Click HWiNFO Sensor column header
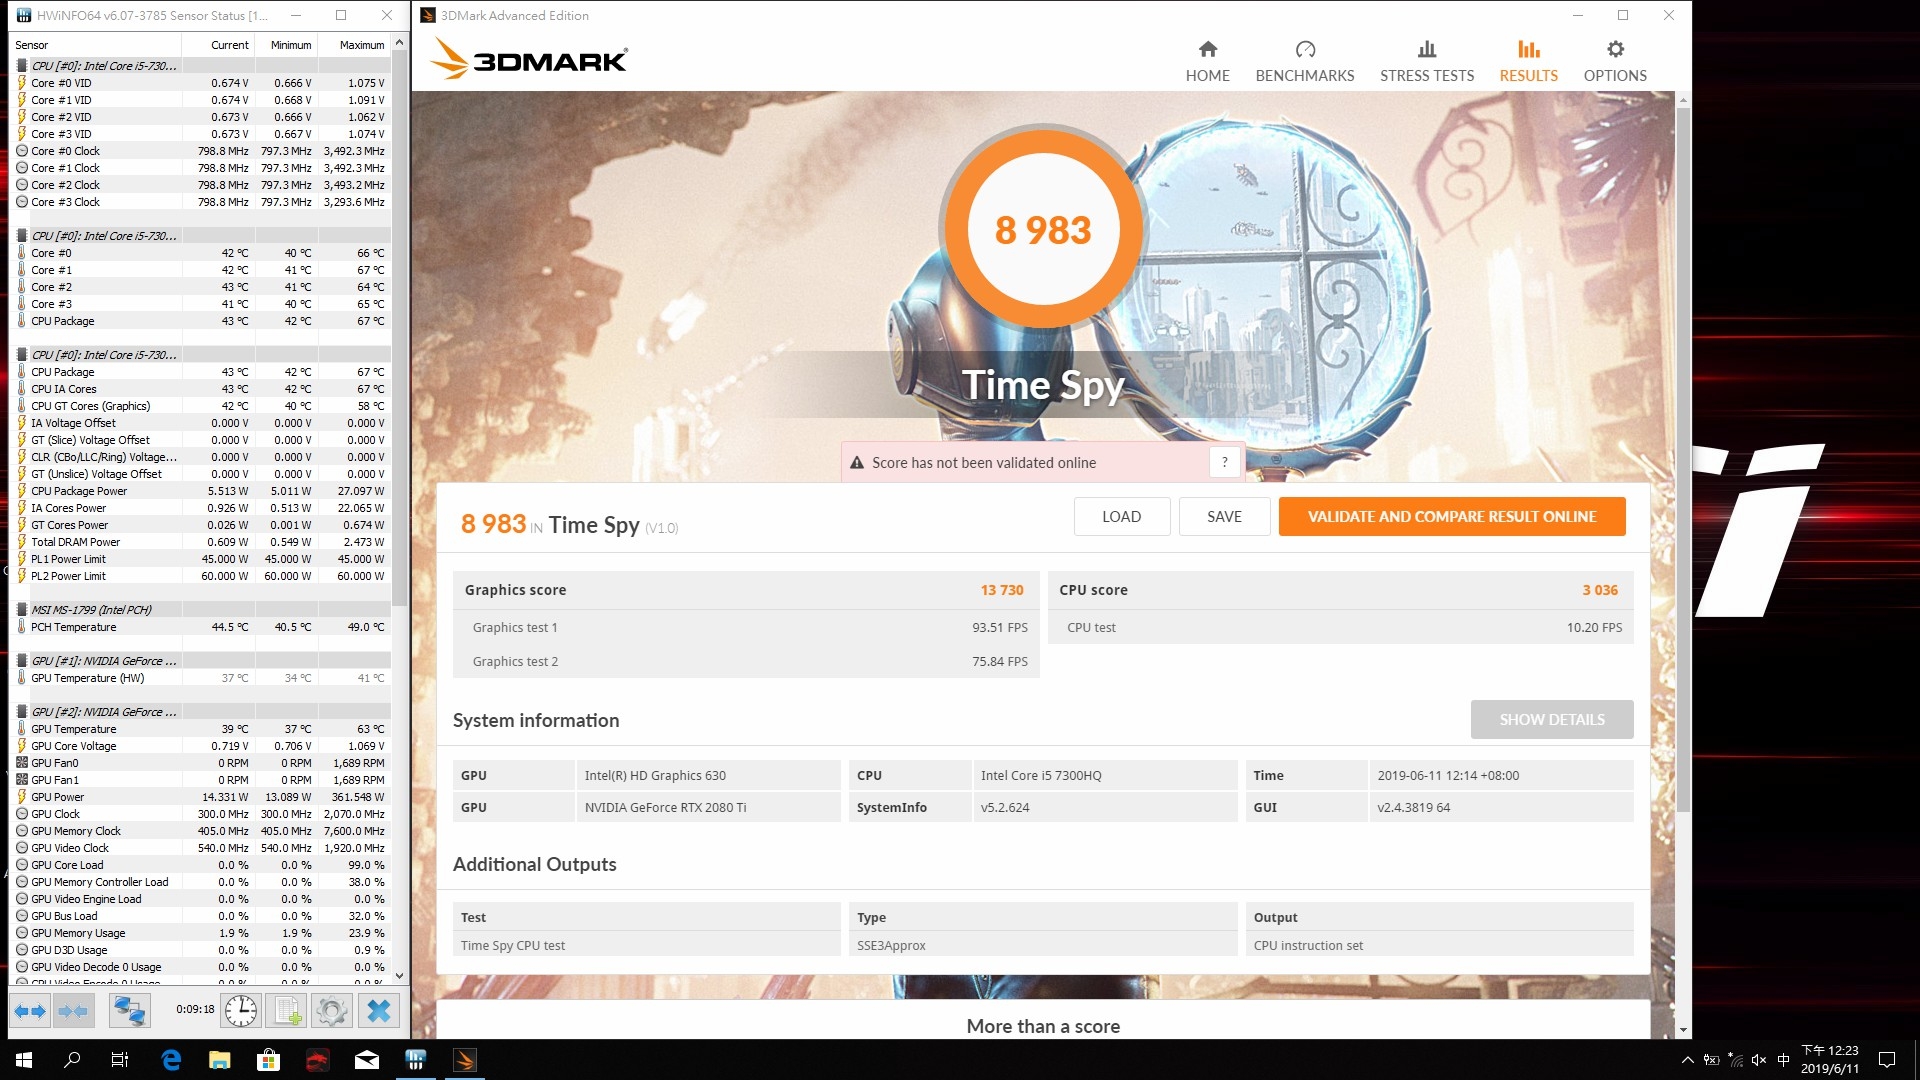Image resolution: width=1920 pixels, height=1080 pixels. pyautogui.click(x=95, y=45)
